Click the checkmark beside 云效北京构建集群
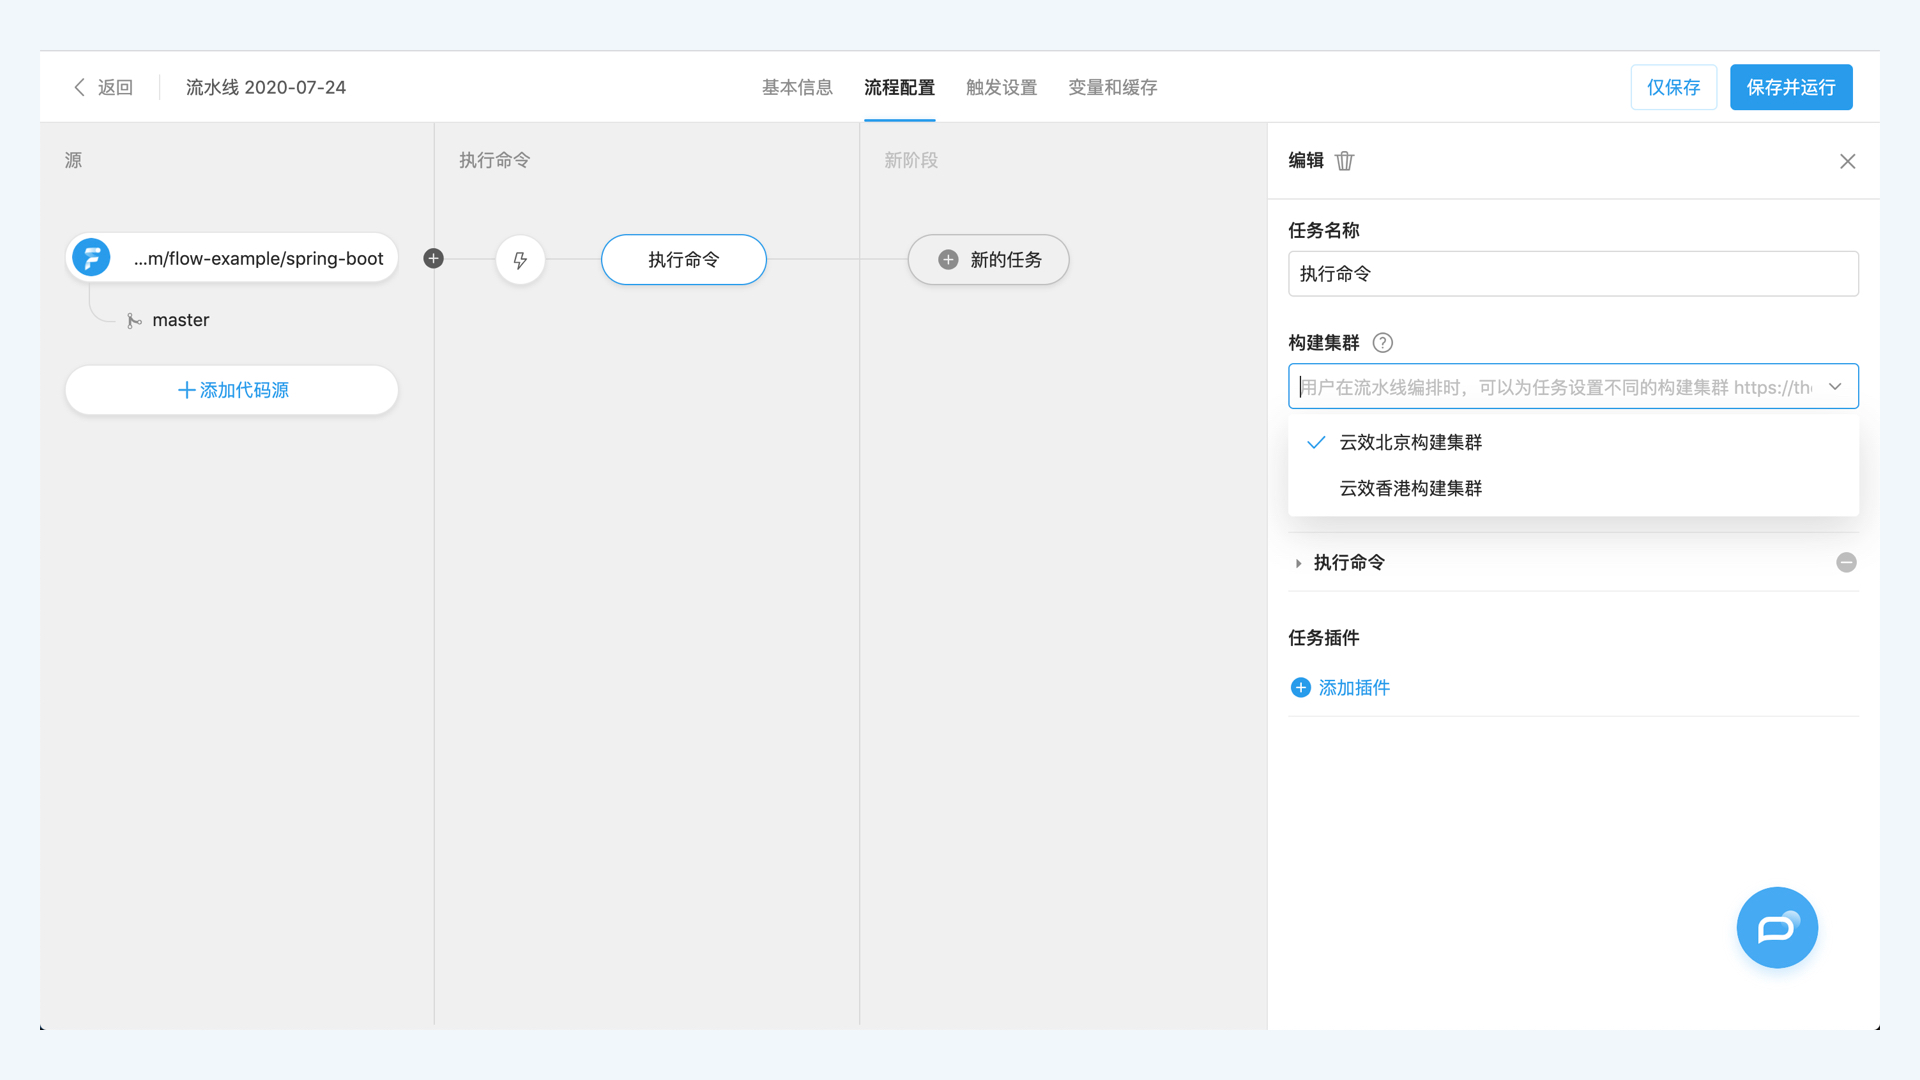1920x1080 pixels. (x=1316, y=442)
